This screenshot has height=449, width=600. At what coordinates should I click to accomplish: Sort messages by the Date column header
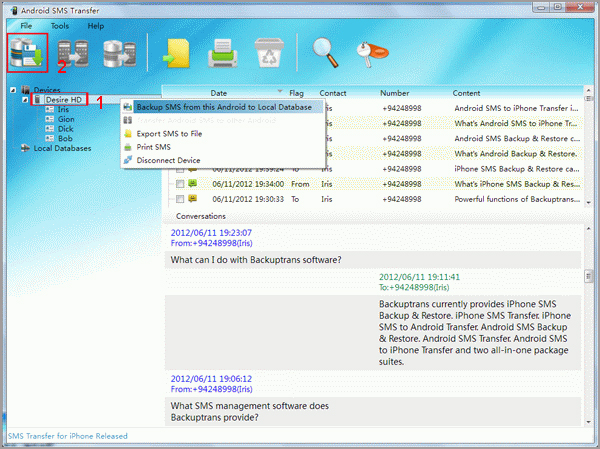218,93
